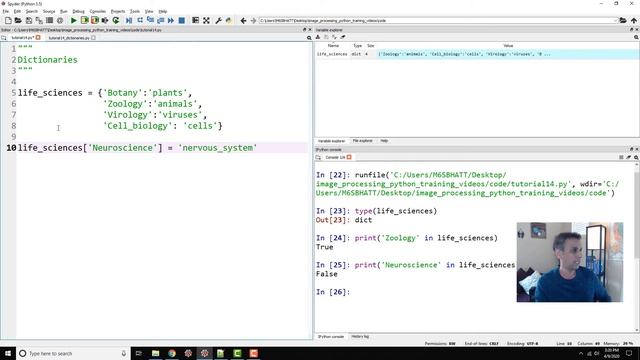This screenshot has width=640, height=360.
Task: Click IPython console vertical scrollbar
Action: coord(637,214)
